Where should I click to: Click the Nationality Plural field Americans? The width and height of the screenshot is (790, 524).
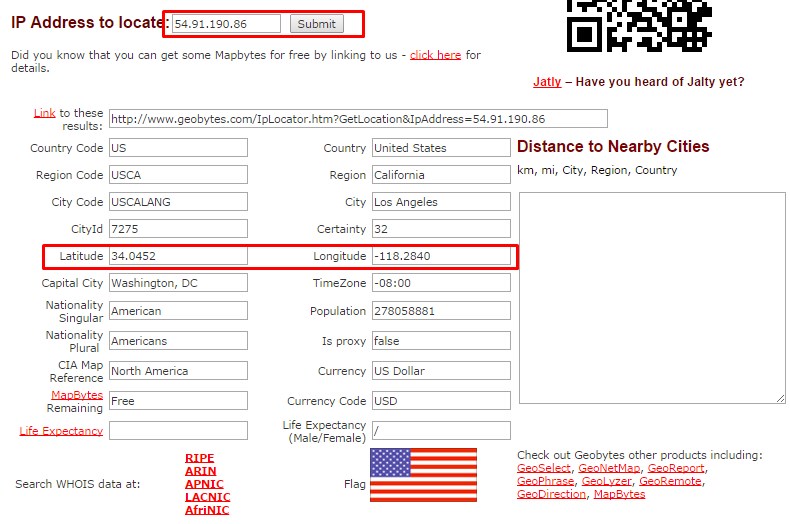coord(178,341)
